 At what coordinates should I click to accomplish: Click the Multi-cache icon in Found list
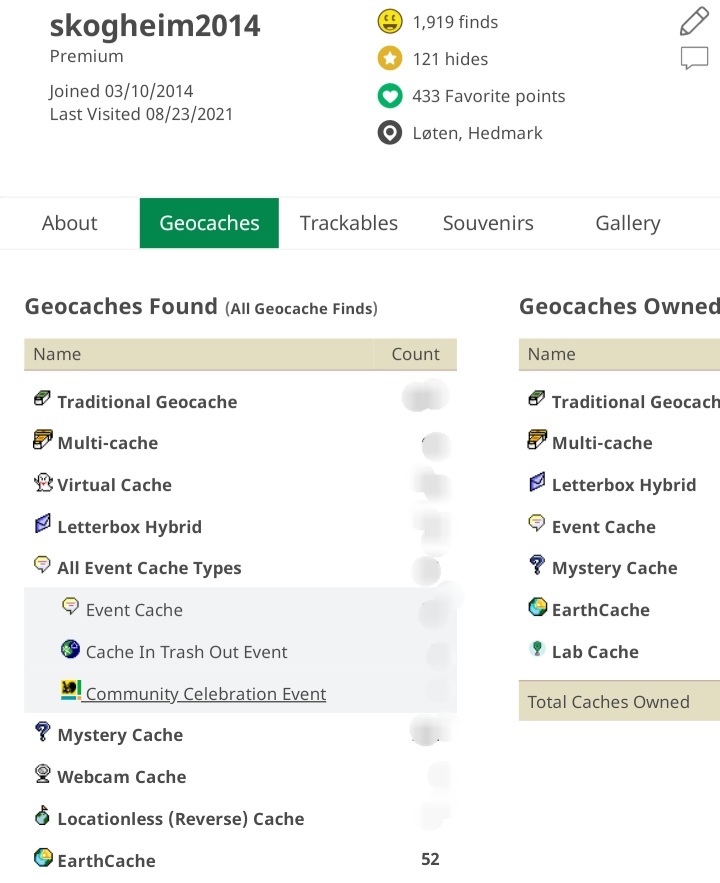coord(42,439)
